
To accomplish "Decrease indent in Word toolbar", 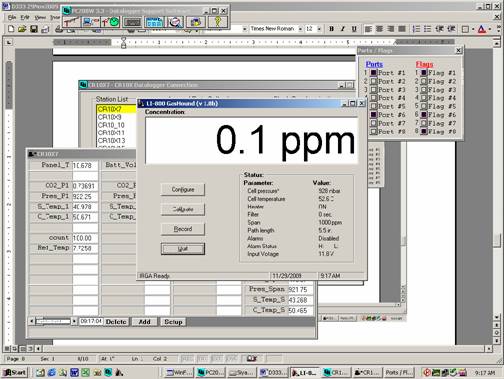I will pos(439,29).
